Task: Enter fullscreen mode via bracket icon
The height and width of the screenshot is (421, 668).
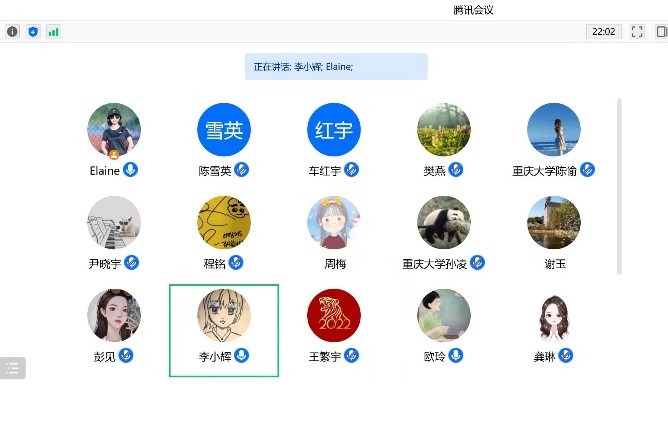Action: click(x=637, y=32)
